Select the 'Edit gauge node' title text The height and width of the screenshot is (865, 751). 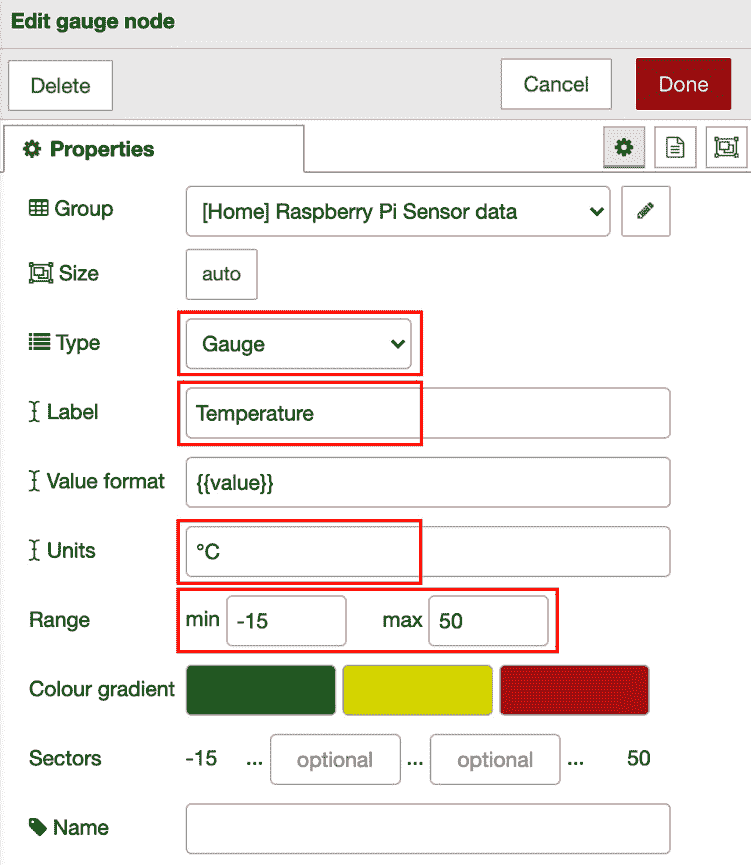click(x=93, y=22)
